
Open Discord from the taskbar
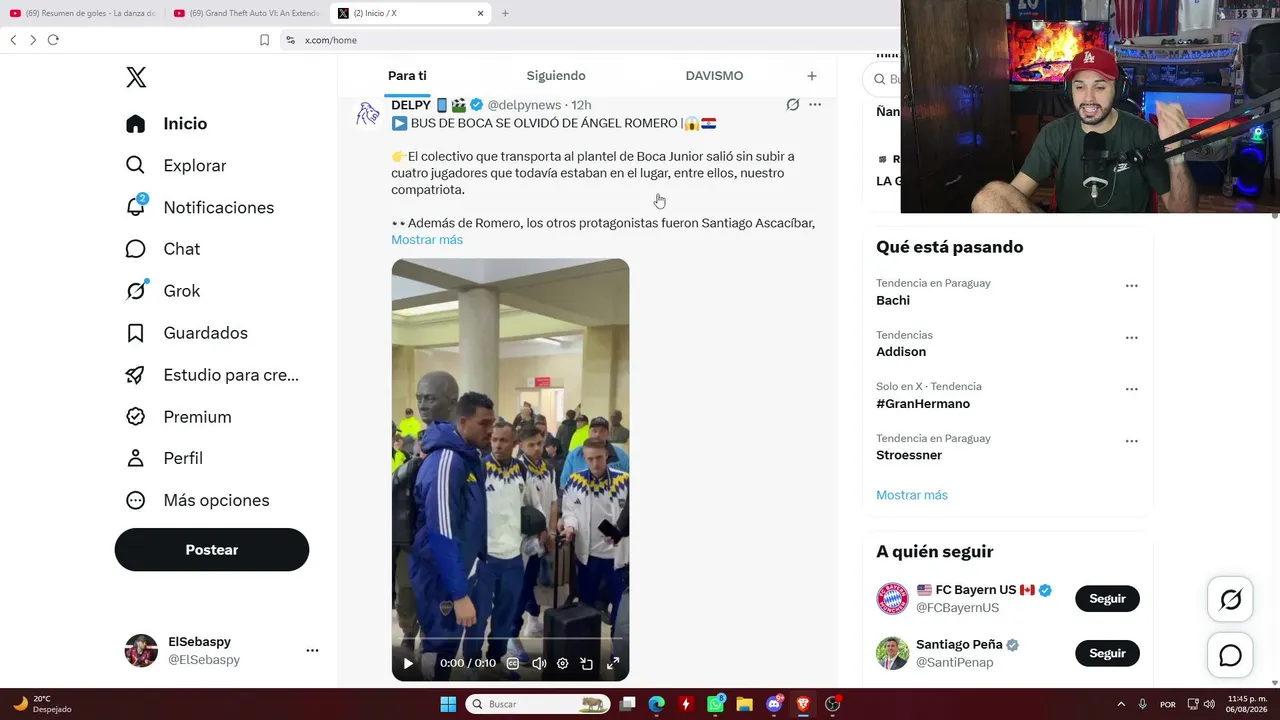click(x=774, y=704)
